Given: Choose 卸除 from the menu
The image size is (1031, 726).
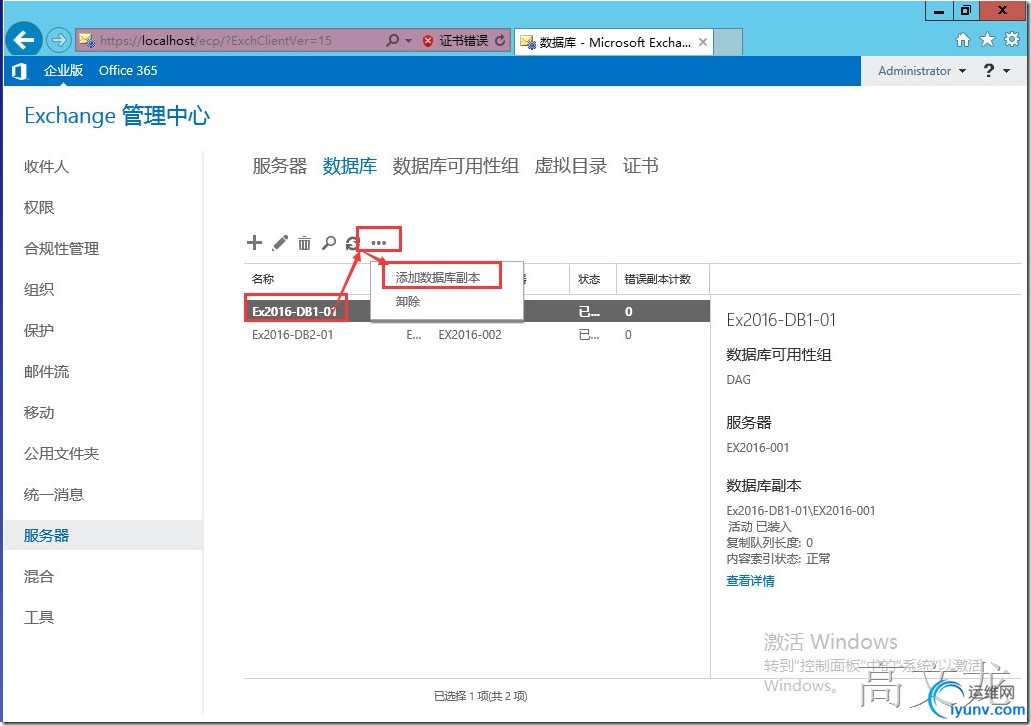Looking at the screenshot, I should [408, 301].
